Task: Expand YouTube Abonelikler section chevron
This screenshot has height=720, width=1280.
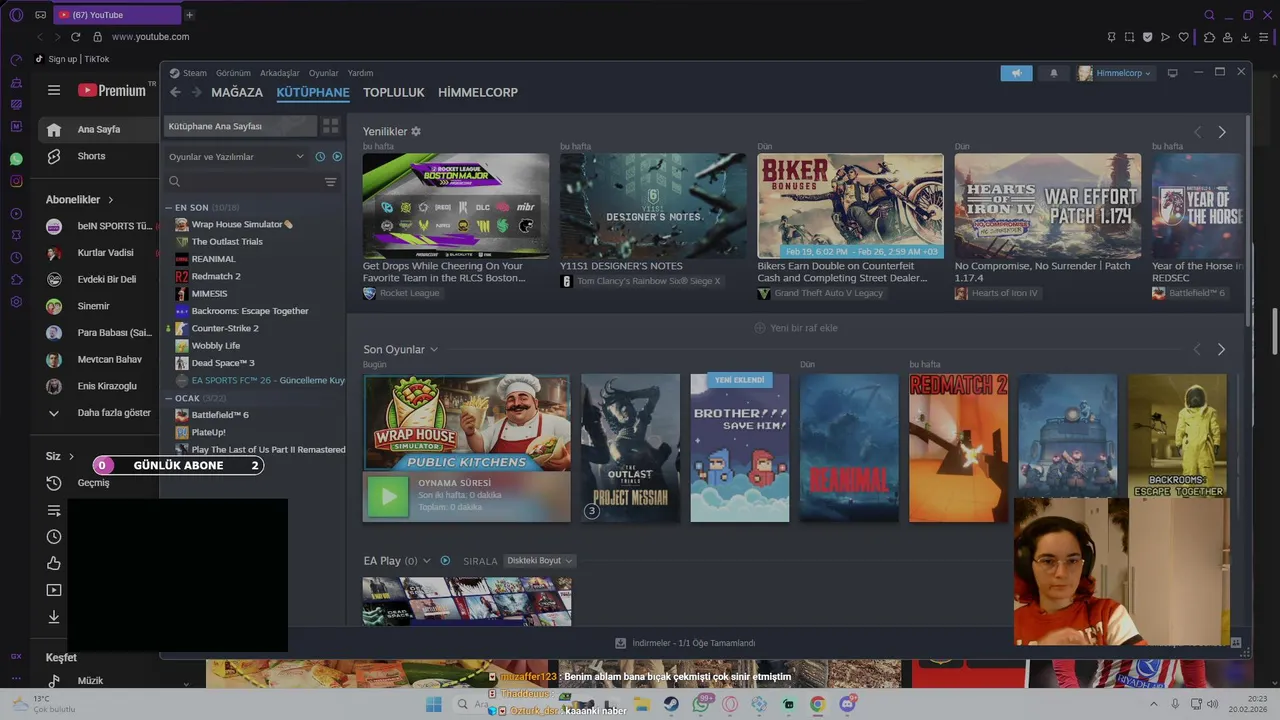Action: 110,200
